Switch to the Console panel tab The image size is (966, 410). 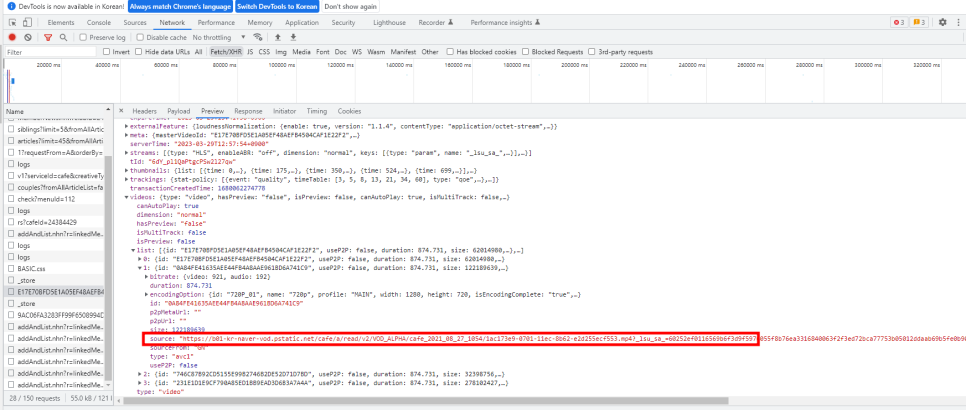click(x=99, y=22)
